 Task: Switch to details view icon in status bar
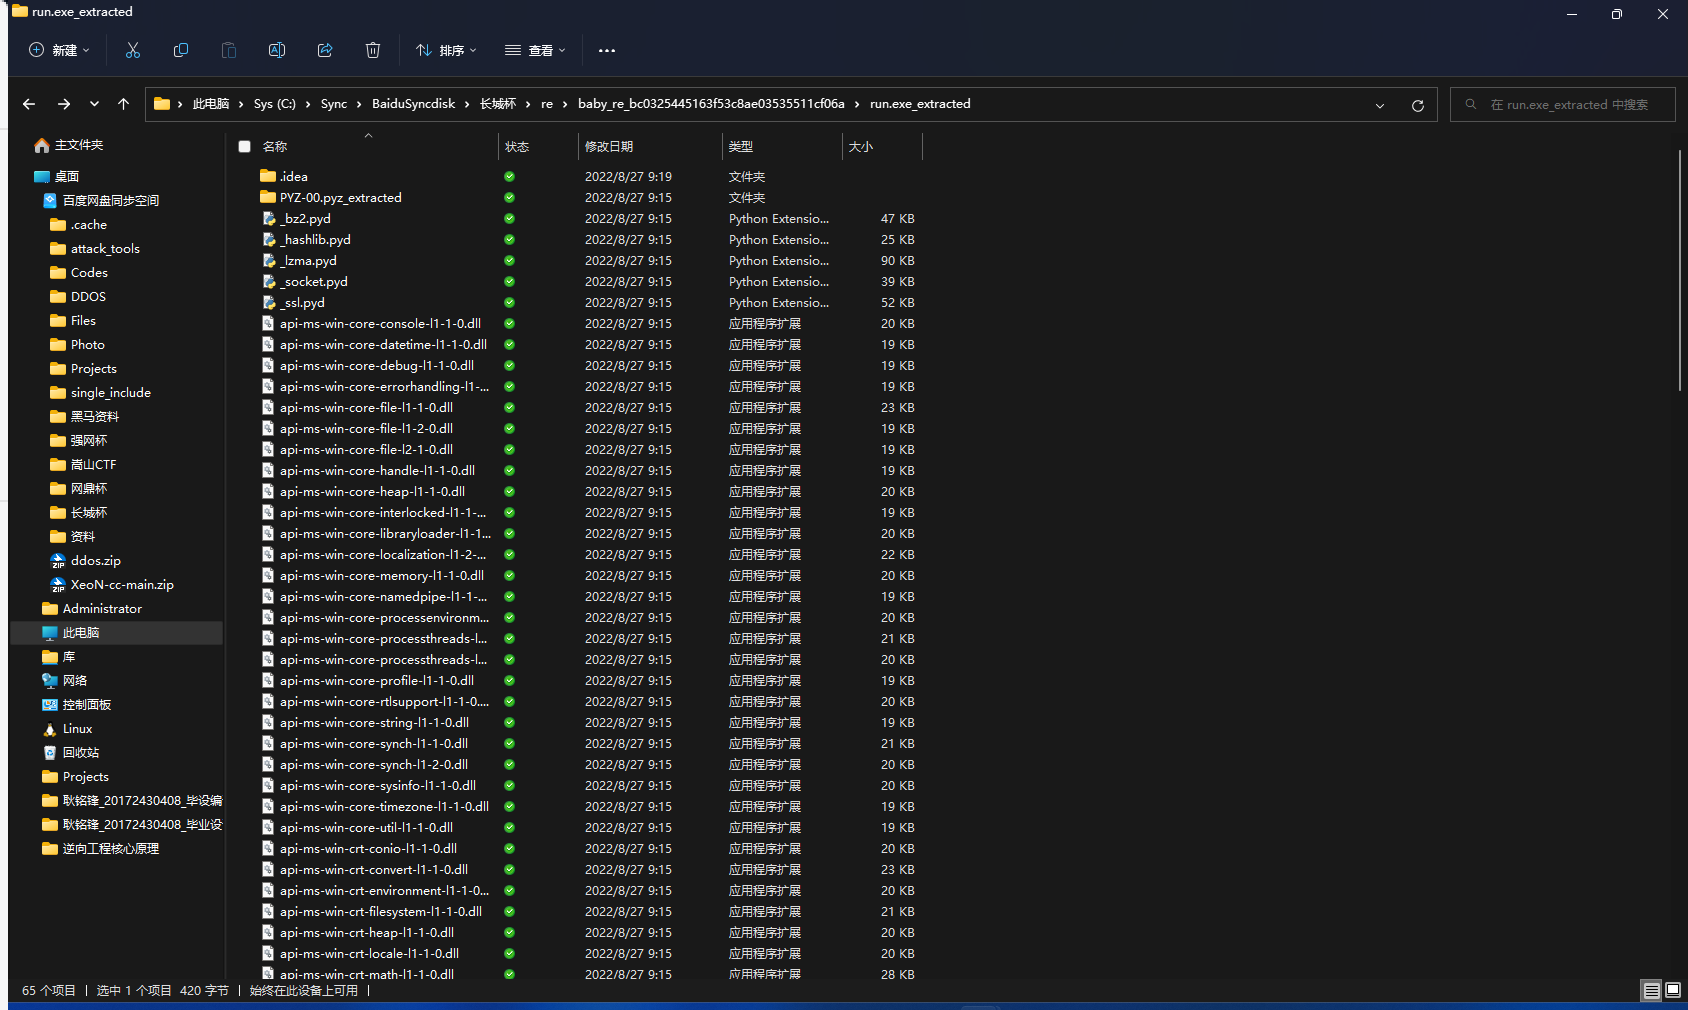click(x=1651, y=990)
